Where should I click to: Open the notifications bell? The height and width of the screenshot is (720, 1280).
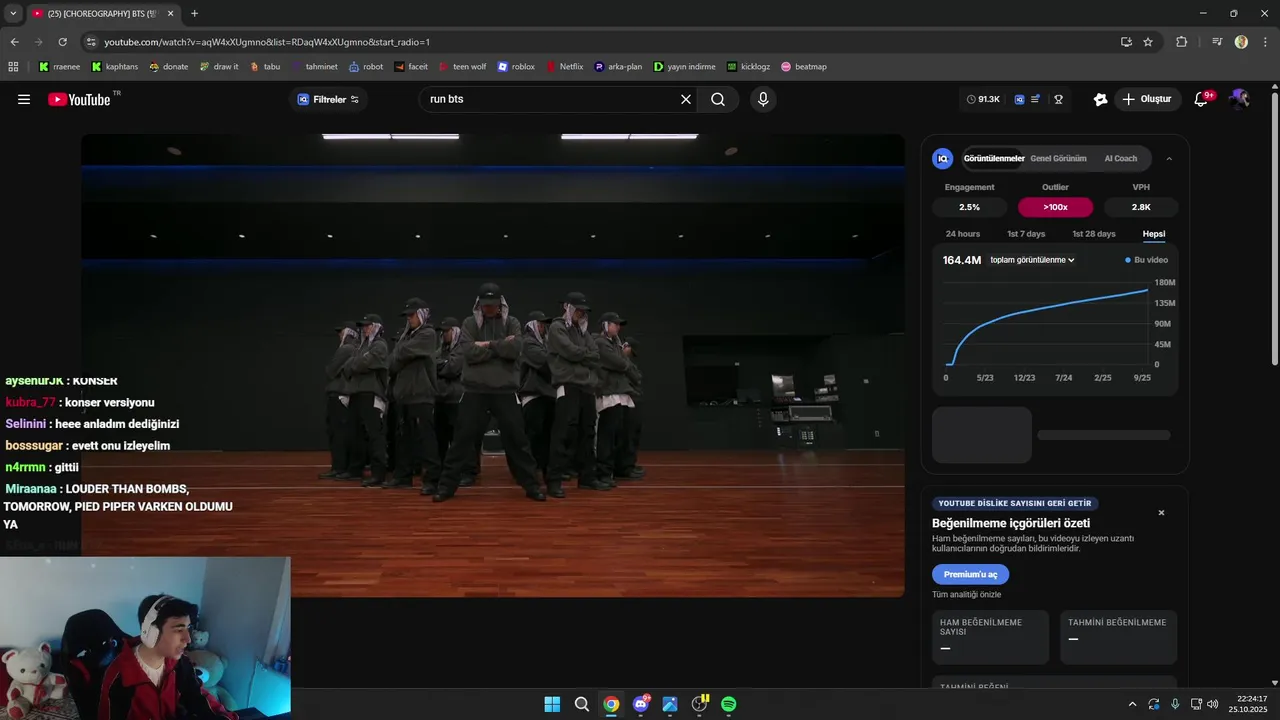click(x=1203, y=99)
